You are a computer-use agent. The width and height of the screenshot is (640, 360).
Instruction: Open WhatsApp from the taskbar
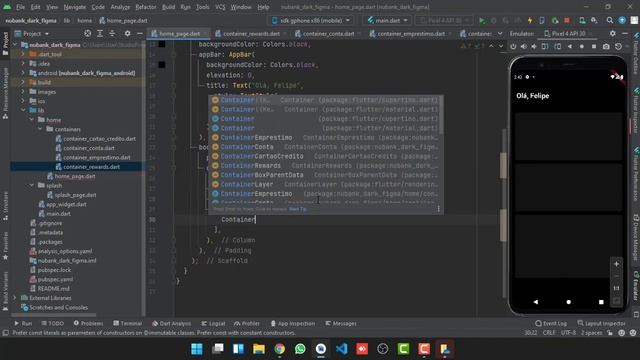point(300,349)
